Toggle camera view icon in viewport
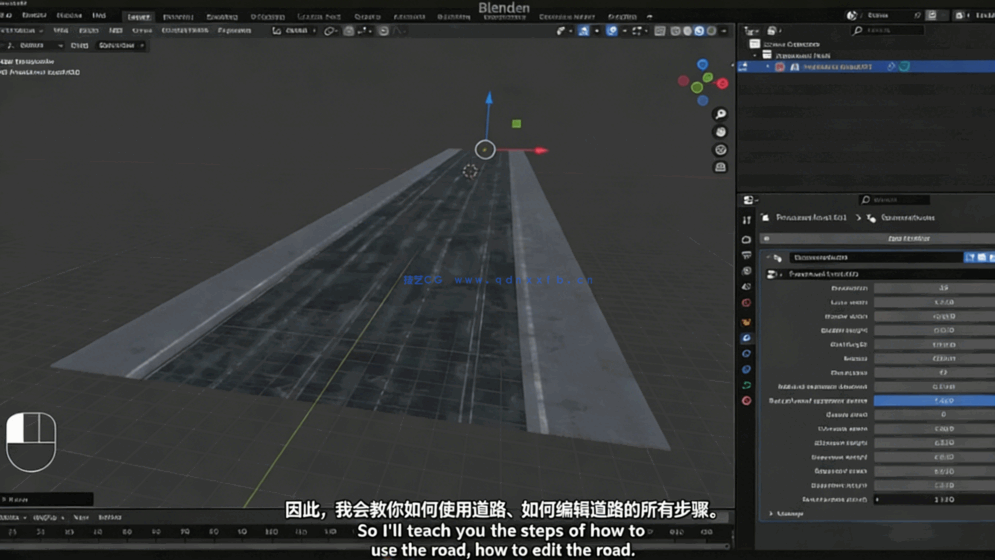Viewport: 995px width, 560px height. pyautogui.click(x=720, y=150)
